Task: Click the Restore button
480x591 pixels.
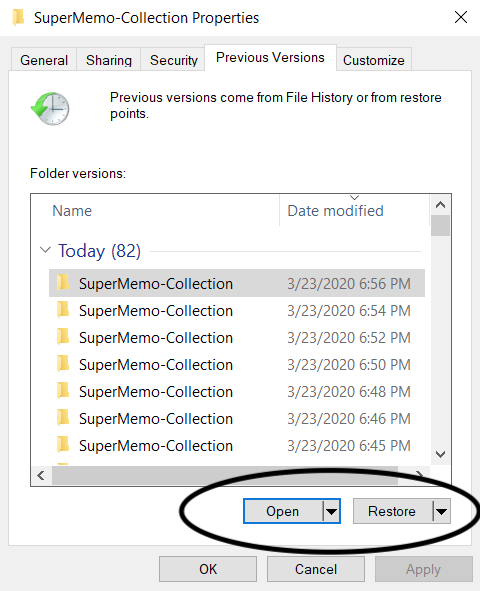Action: click(392, 511)
